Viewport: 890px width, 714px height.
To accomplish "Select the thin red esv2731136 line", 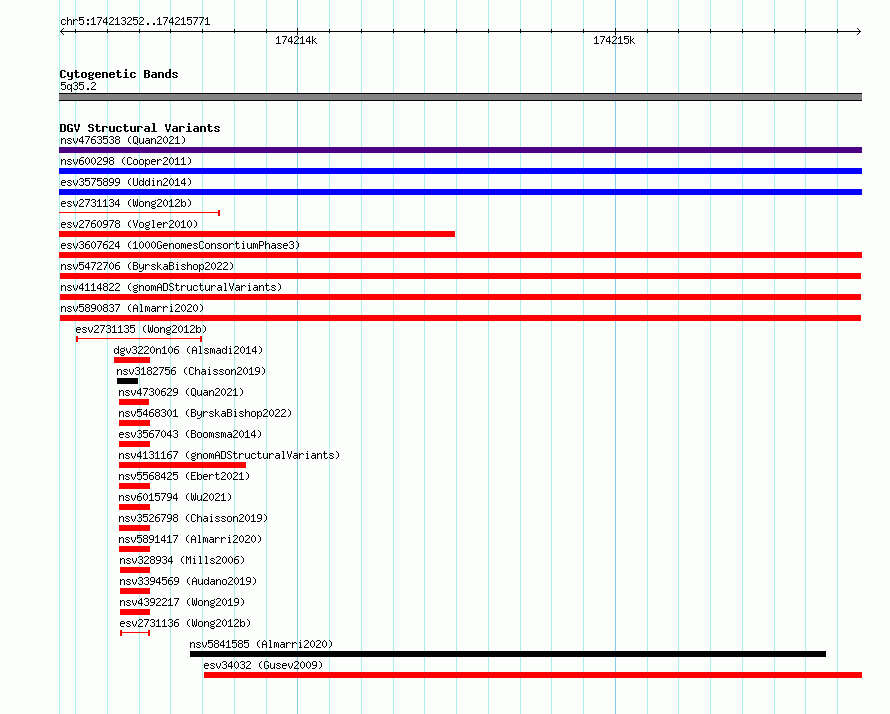I will click(x=135, y=633).
